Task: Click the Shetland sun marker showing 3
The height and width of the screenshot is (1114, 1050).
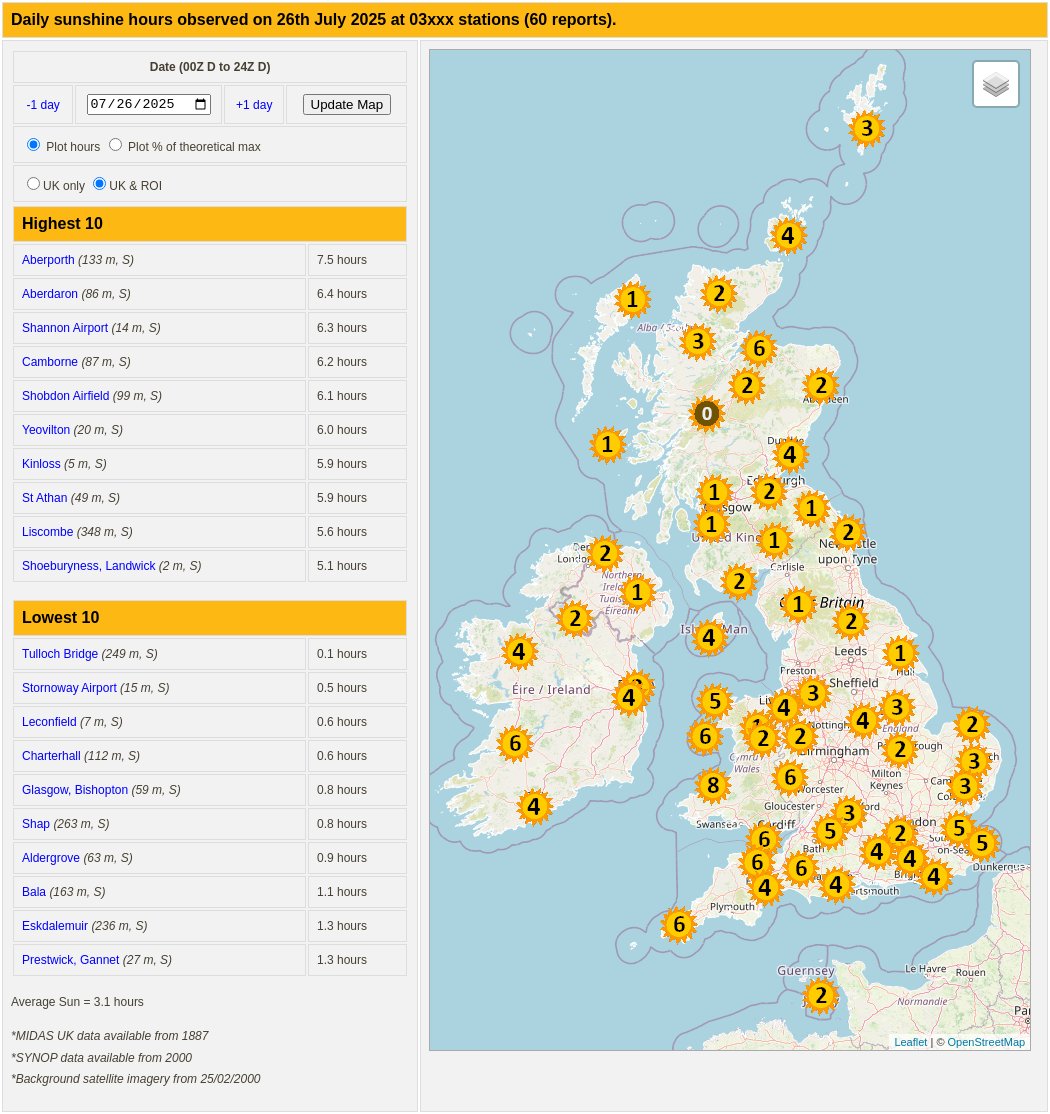Action: point(866,129)
